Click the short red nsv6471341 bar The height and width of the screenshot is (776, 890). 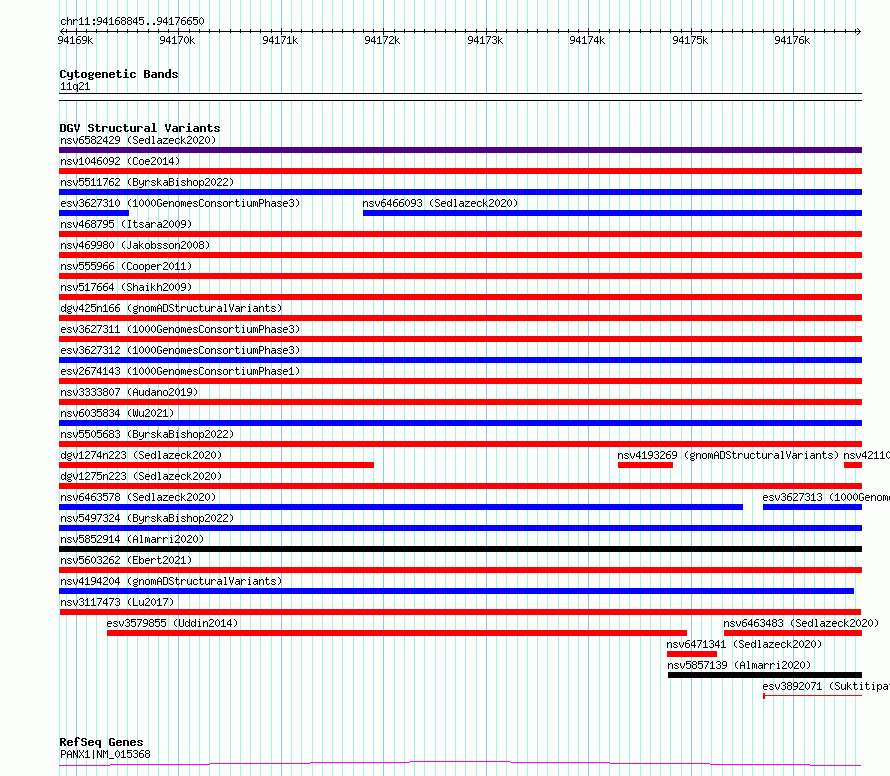(x=692, y=654)
